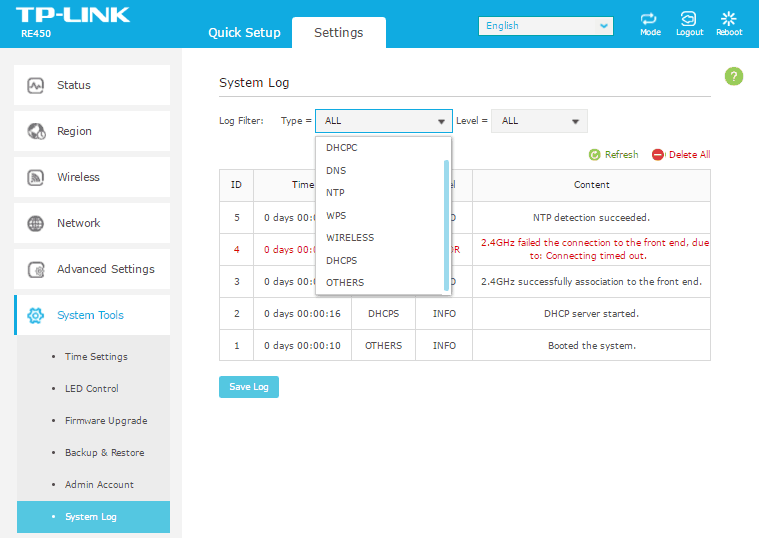Viewport: 759px width, 538px height.
Task: Collapse the Type filter dropdown
Action: point(384,121)
